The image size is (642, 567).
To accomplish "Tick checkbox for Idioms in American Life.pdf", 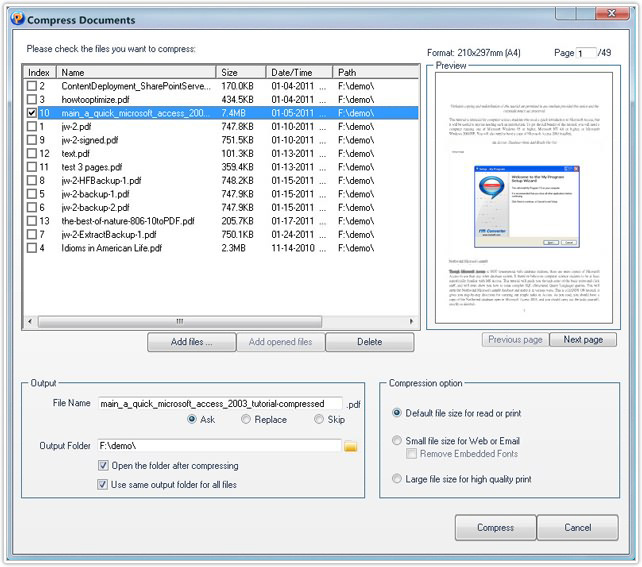I will point(32,248).
